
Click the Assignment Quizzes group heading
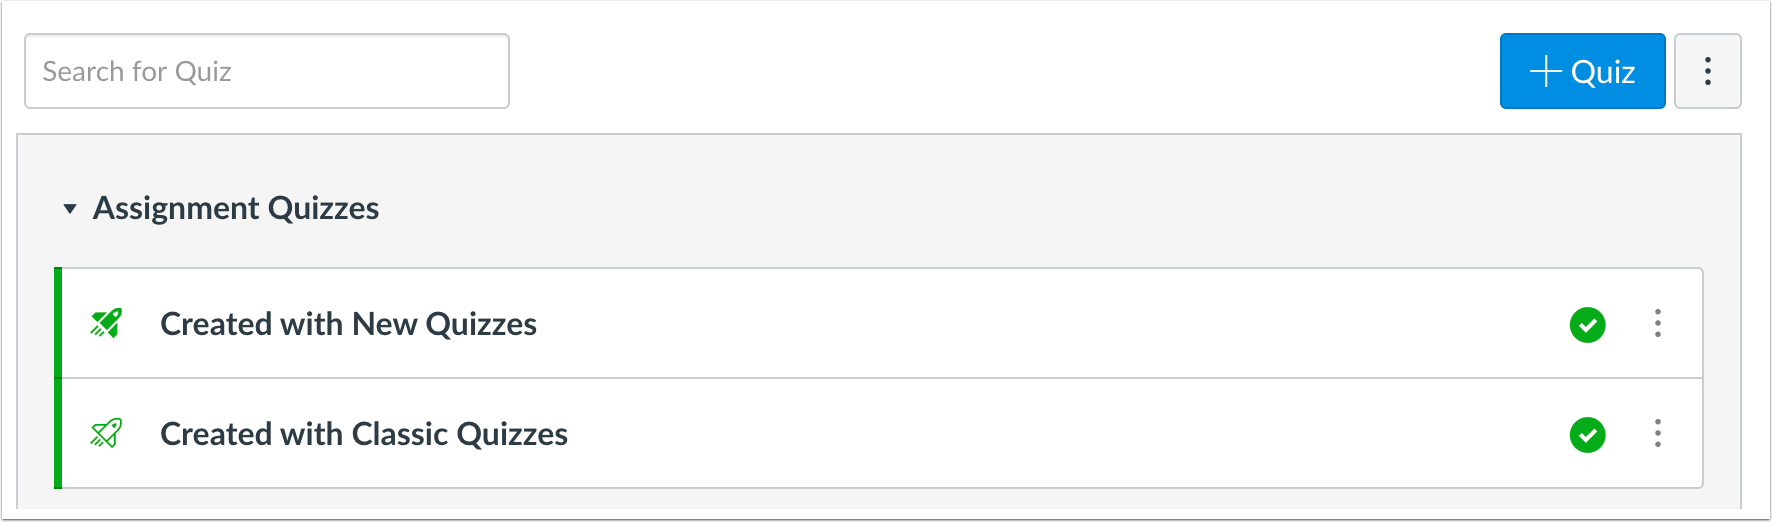coord(236,208)
